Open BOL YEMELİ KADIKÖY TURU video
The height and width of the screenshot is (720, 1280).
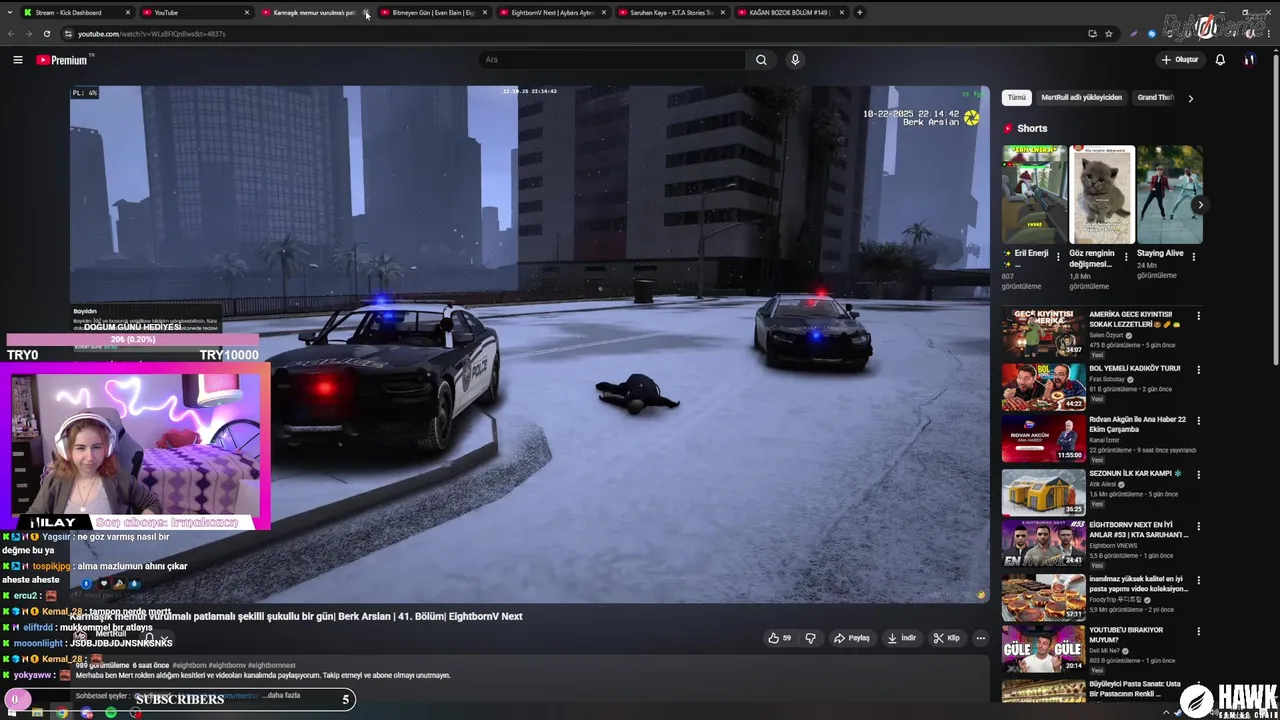(x=1043, y=387)
